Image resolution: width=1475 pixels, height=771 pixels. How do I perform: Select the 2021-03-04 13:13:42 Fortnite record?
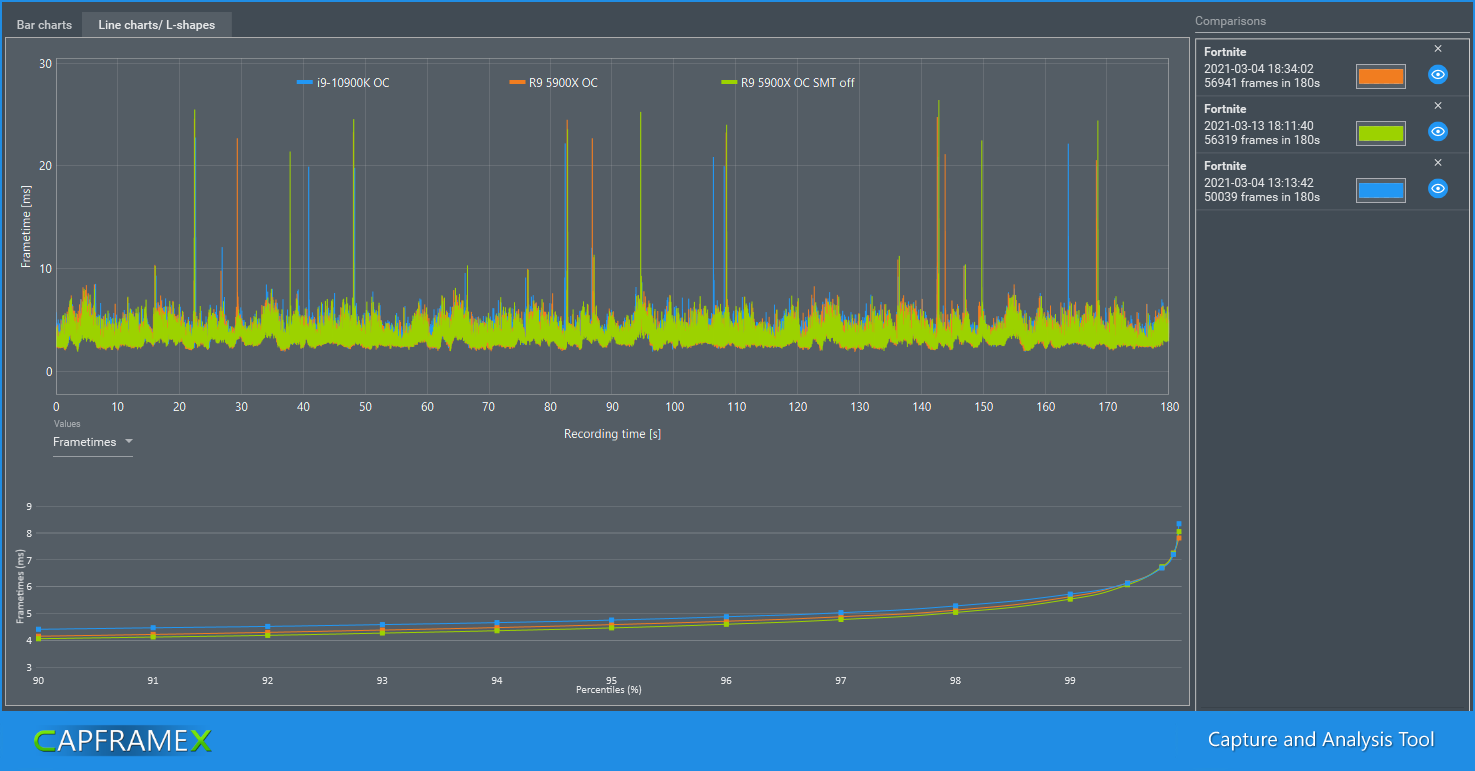pyautogui.click(x=1331, y=182)
